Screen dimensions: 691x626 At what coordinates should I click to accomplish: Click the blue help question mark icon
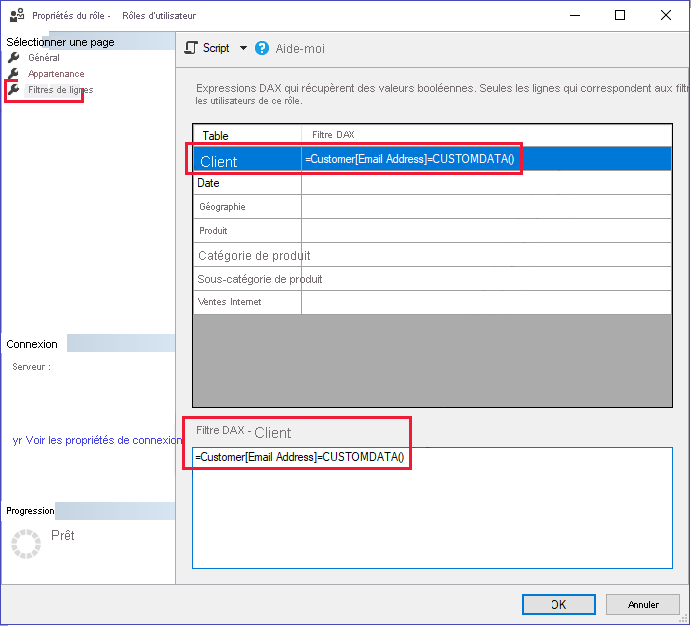click(262, 48)
